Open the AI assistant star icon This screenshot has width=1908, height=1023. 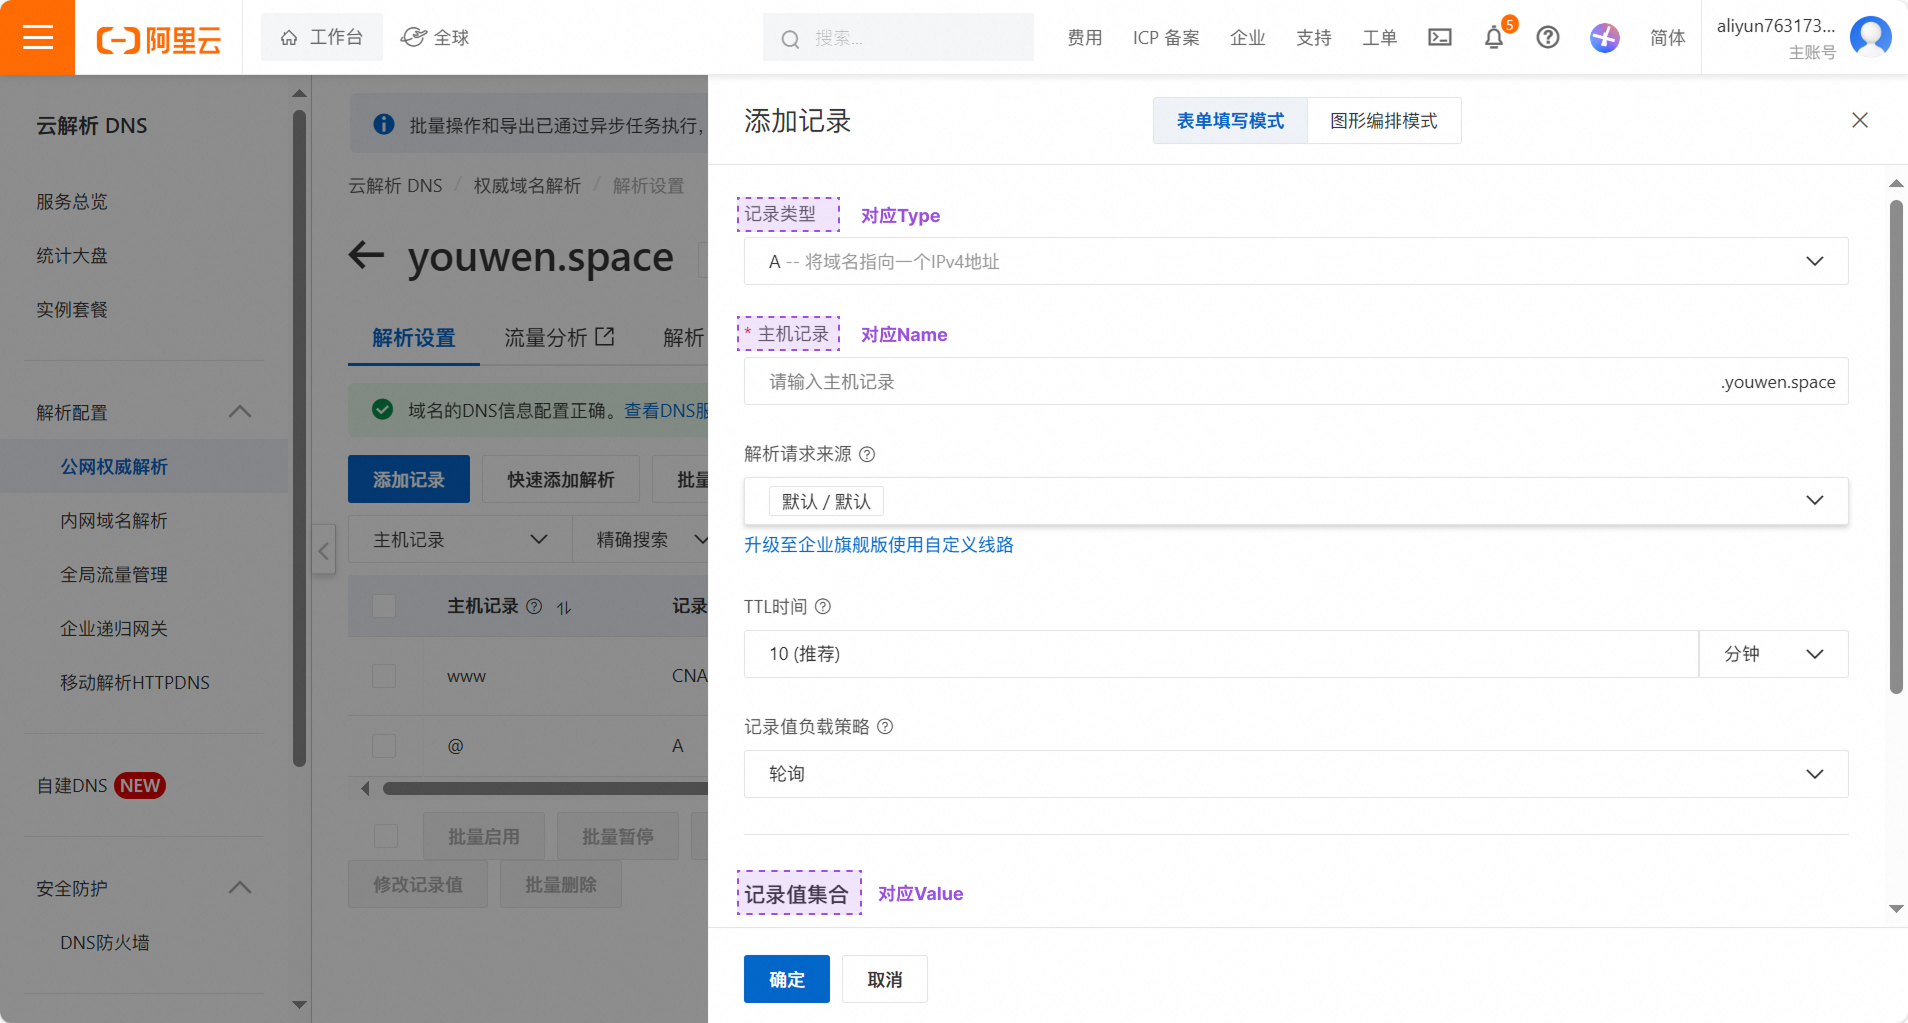point(1605,37)
